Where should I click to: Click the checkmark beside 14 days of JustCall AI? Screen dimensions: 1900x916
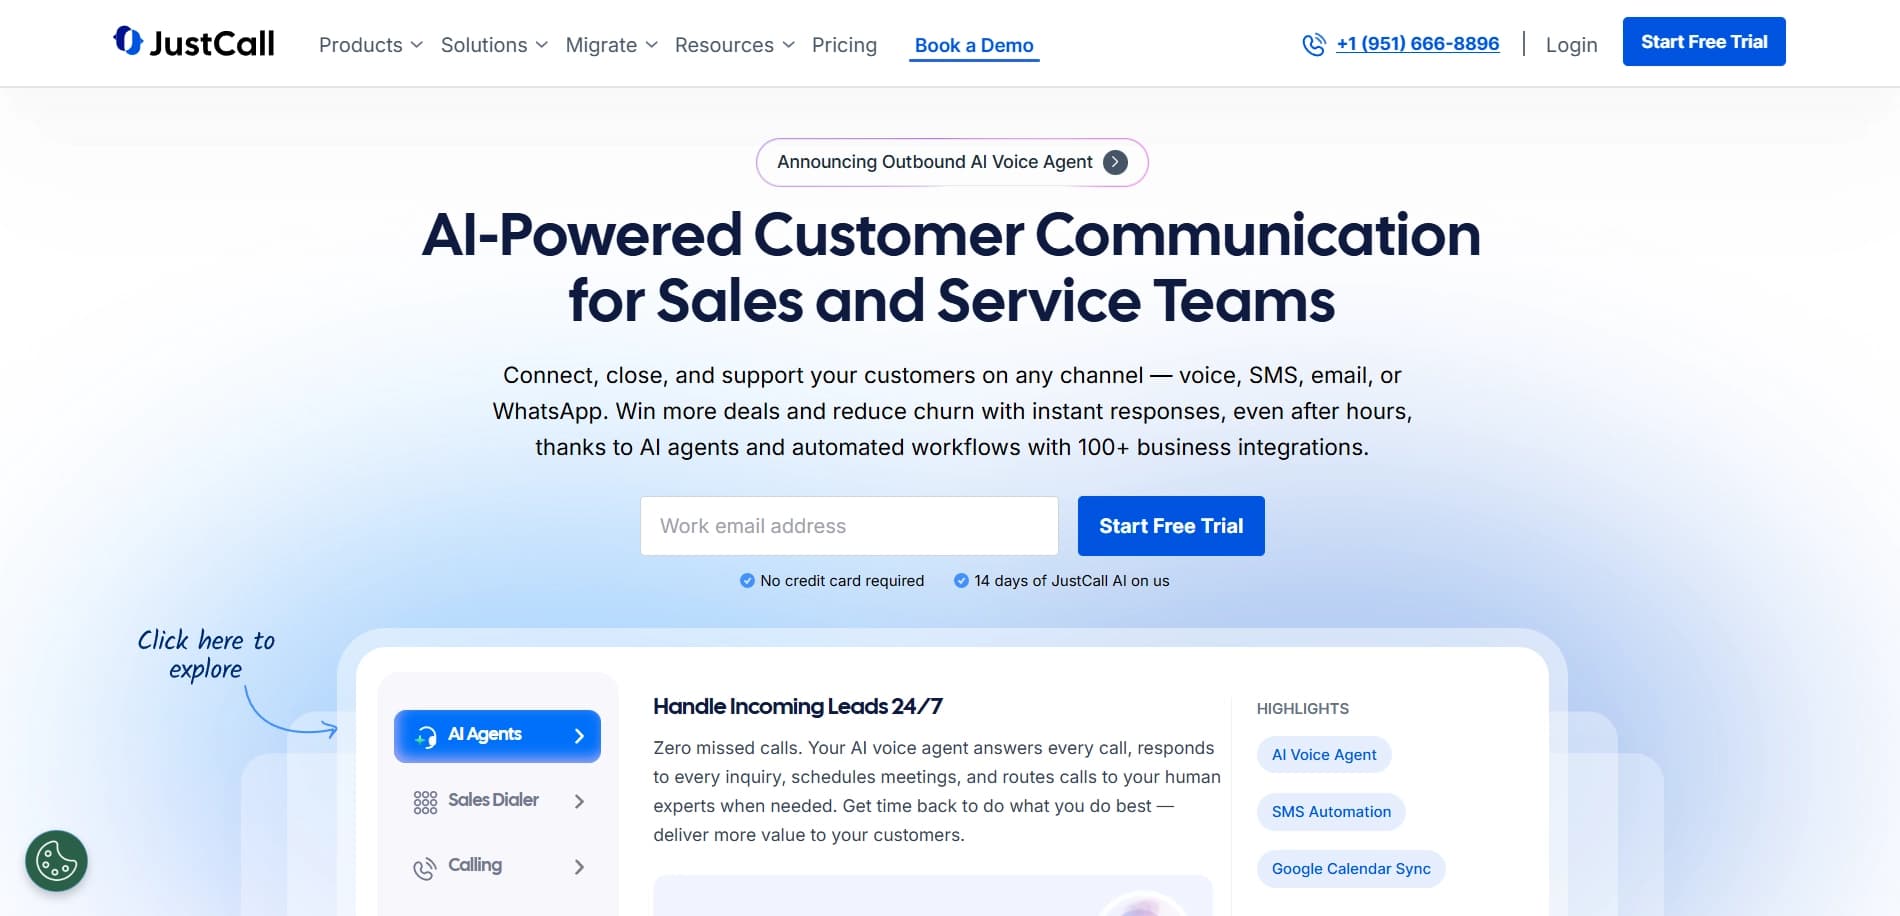(961, 581)
